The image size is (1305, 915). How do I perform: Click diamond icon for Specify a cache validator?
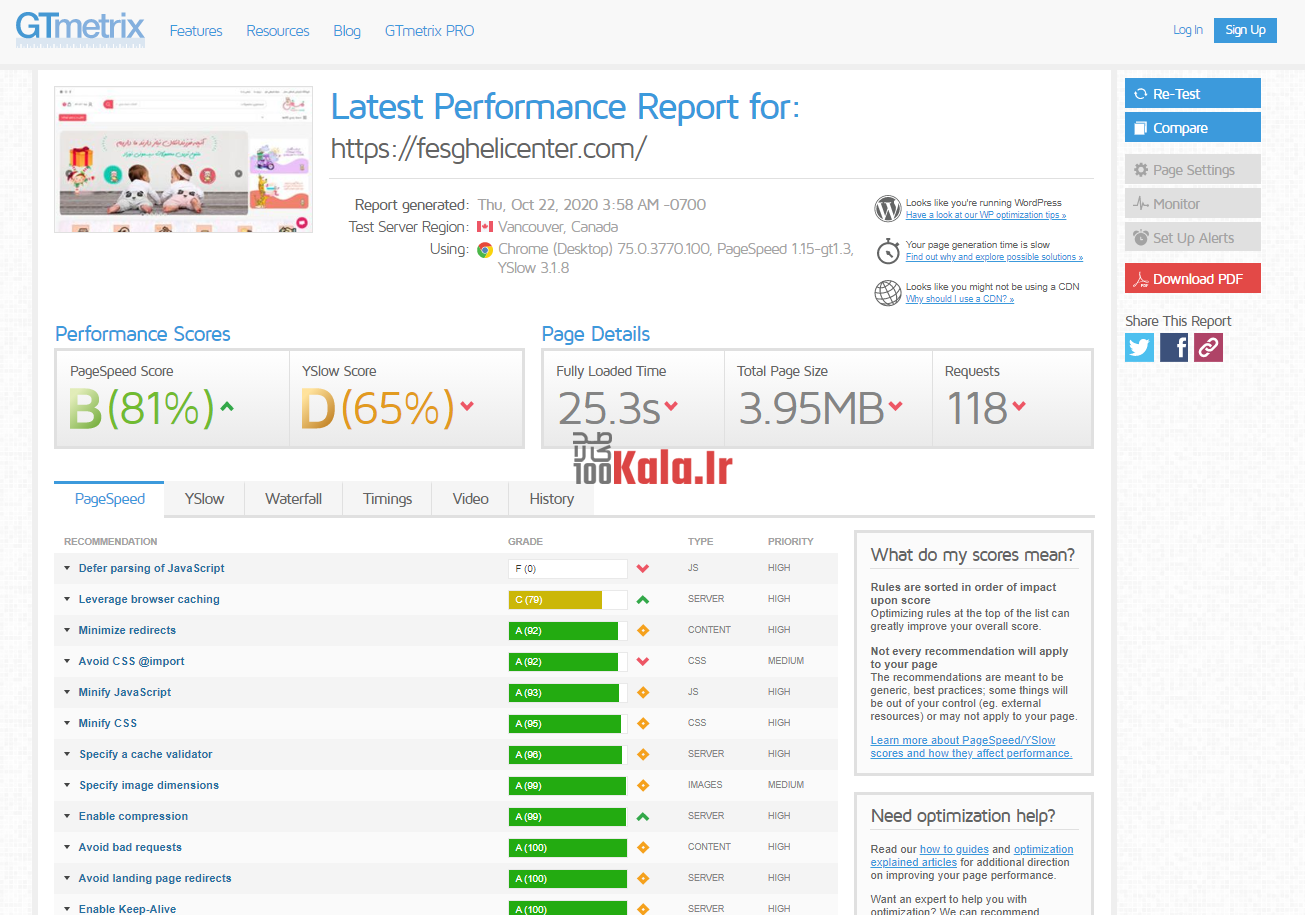643,754
